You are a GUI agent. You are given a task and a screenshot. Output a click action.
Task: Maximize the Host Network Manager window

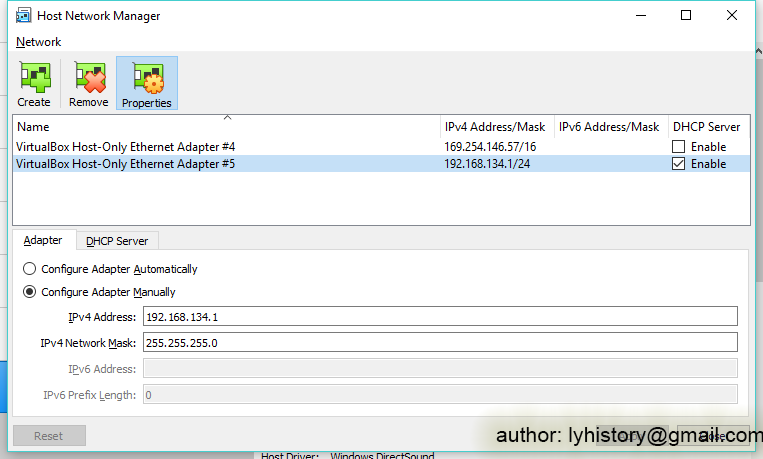686,15
